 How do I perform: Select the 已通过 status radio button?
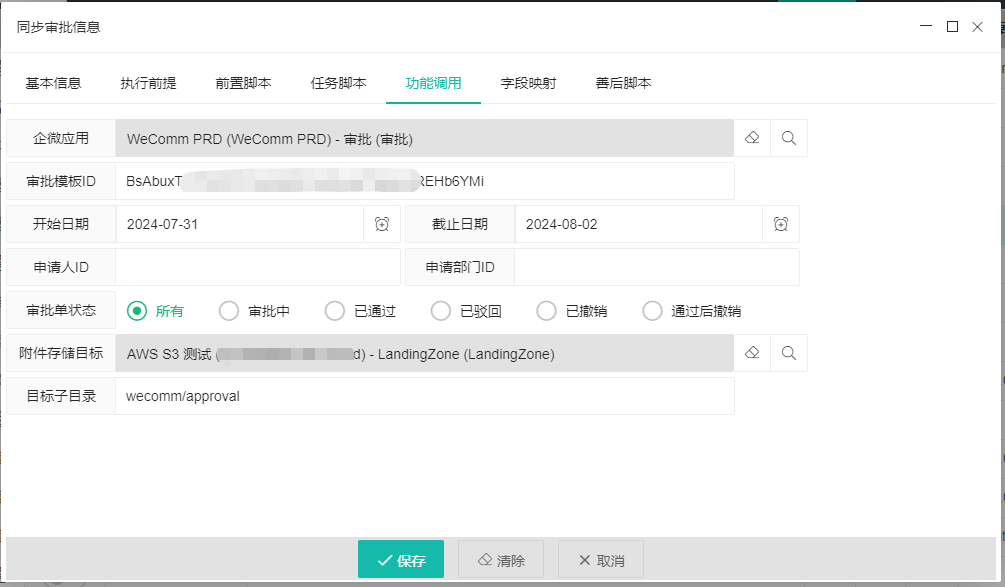pos(335,311)
